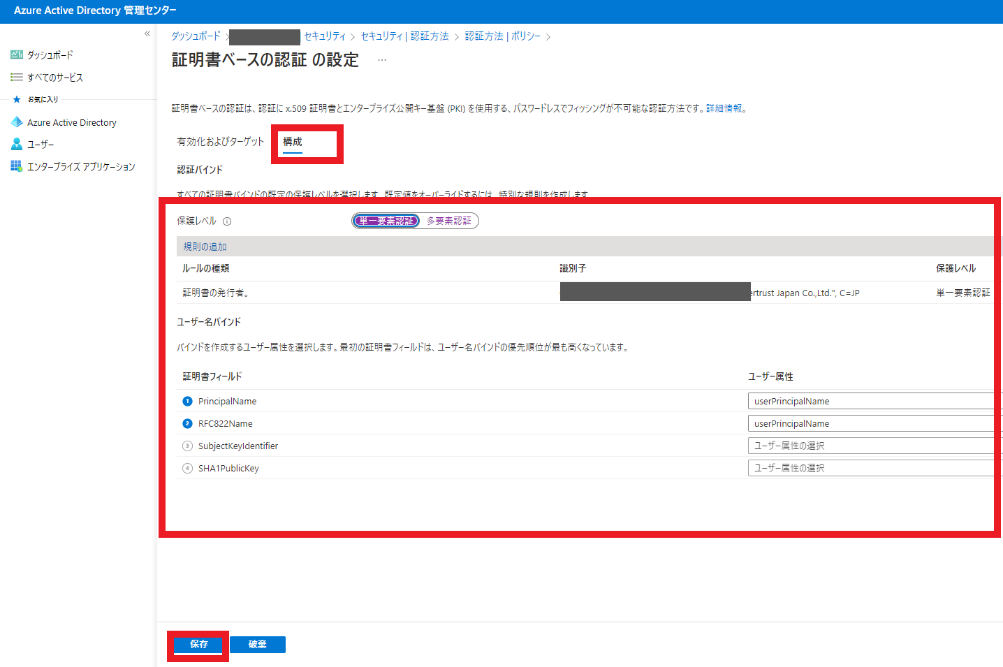The image size is (1003, 667).
Task: Open ユーザー in sidebar
Action: pyautogui.click(x=40, y=145)
